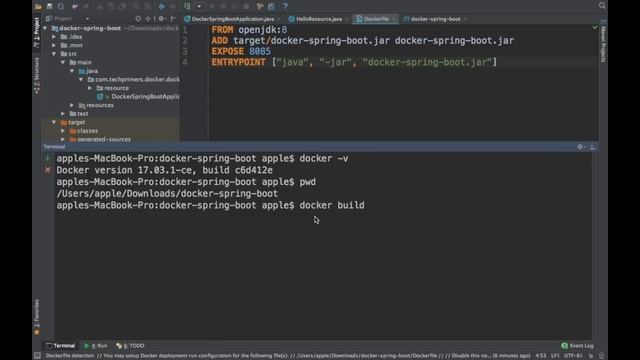Click the TODO bottom tool button
Screen dimensions: 640x360
click(130, 346)
